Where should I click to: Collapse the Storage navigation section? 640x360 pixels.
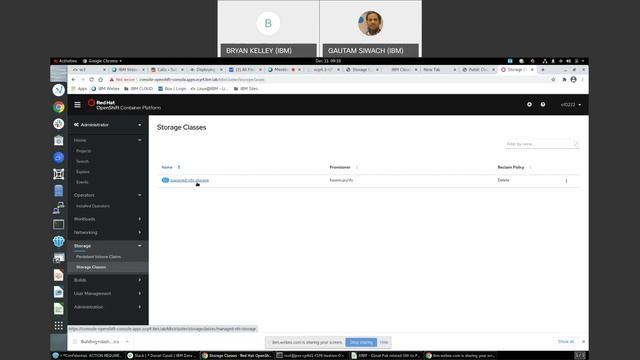108,246
